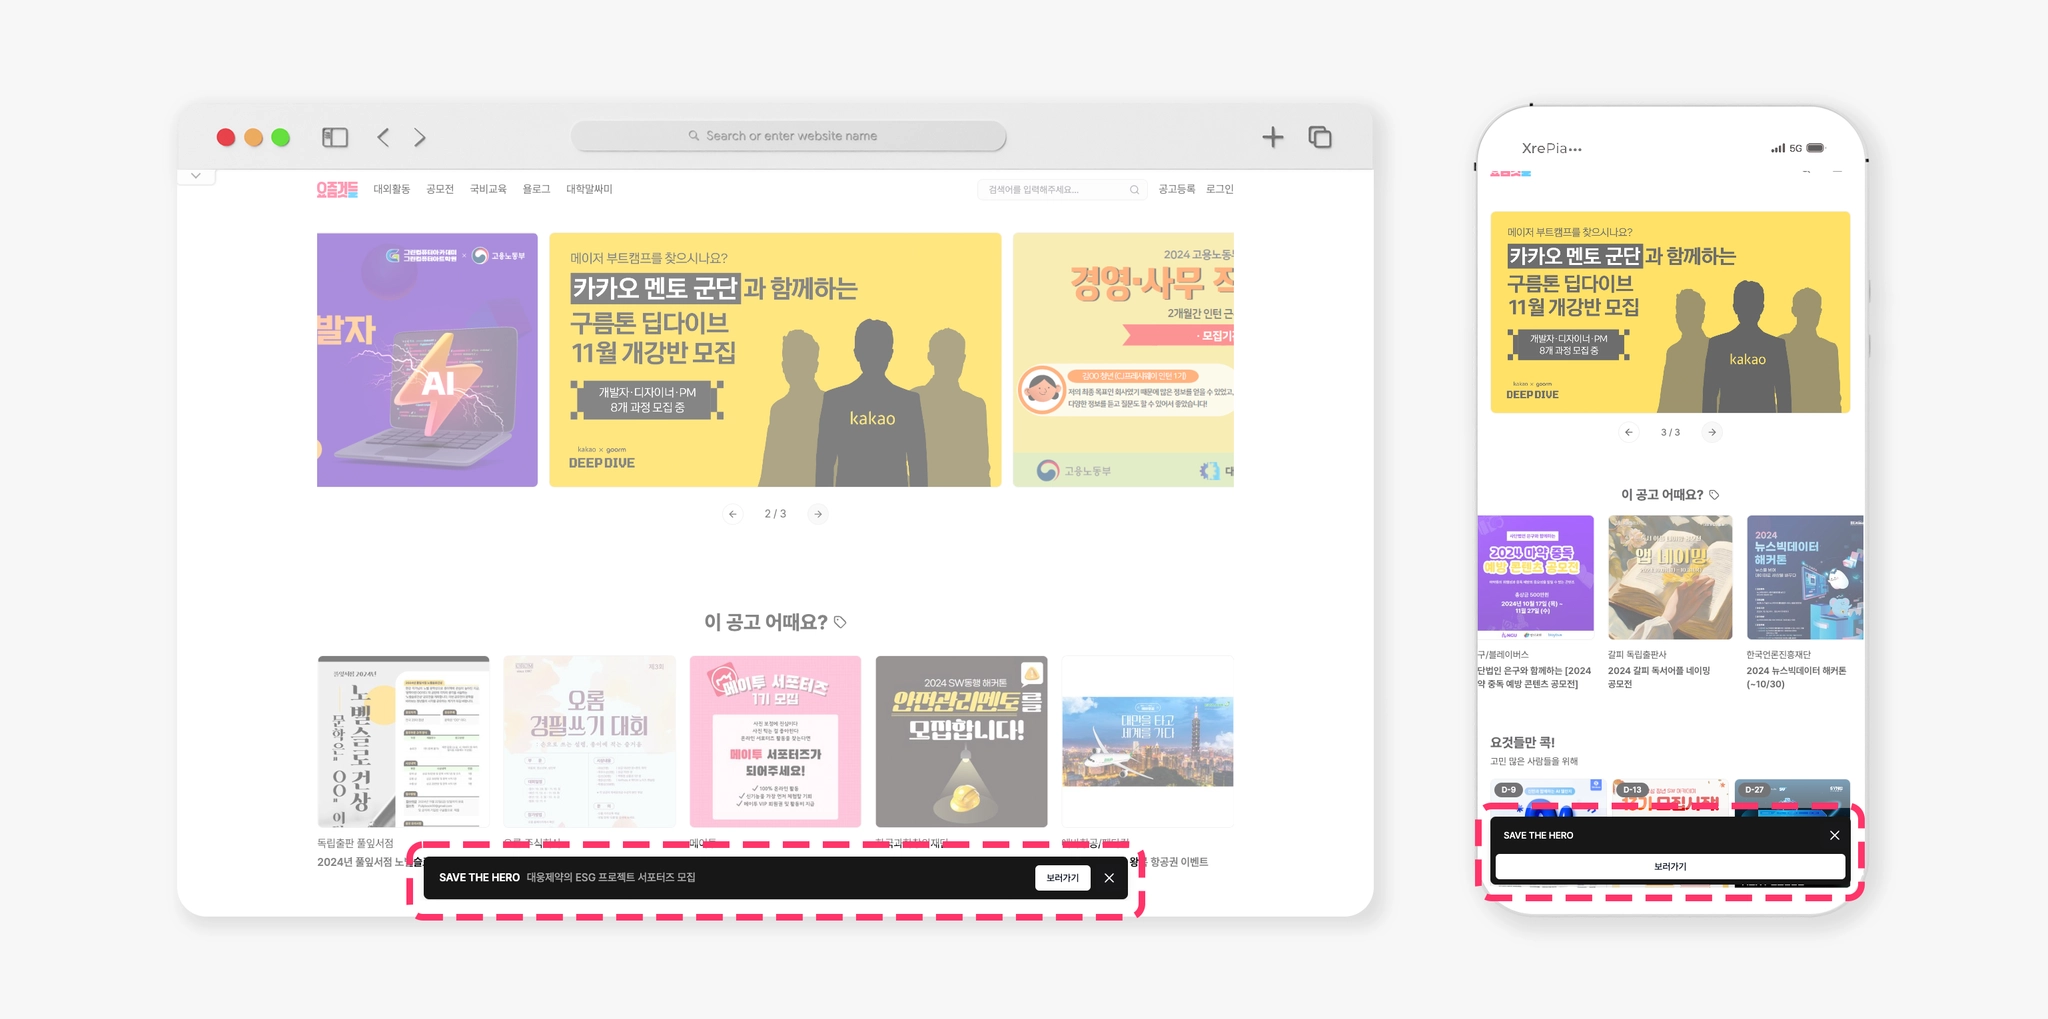Screen dimensions: 2048x1019
Task: Open the 대학말싸미 menu
Action: 589,189
